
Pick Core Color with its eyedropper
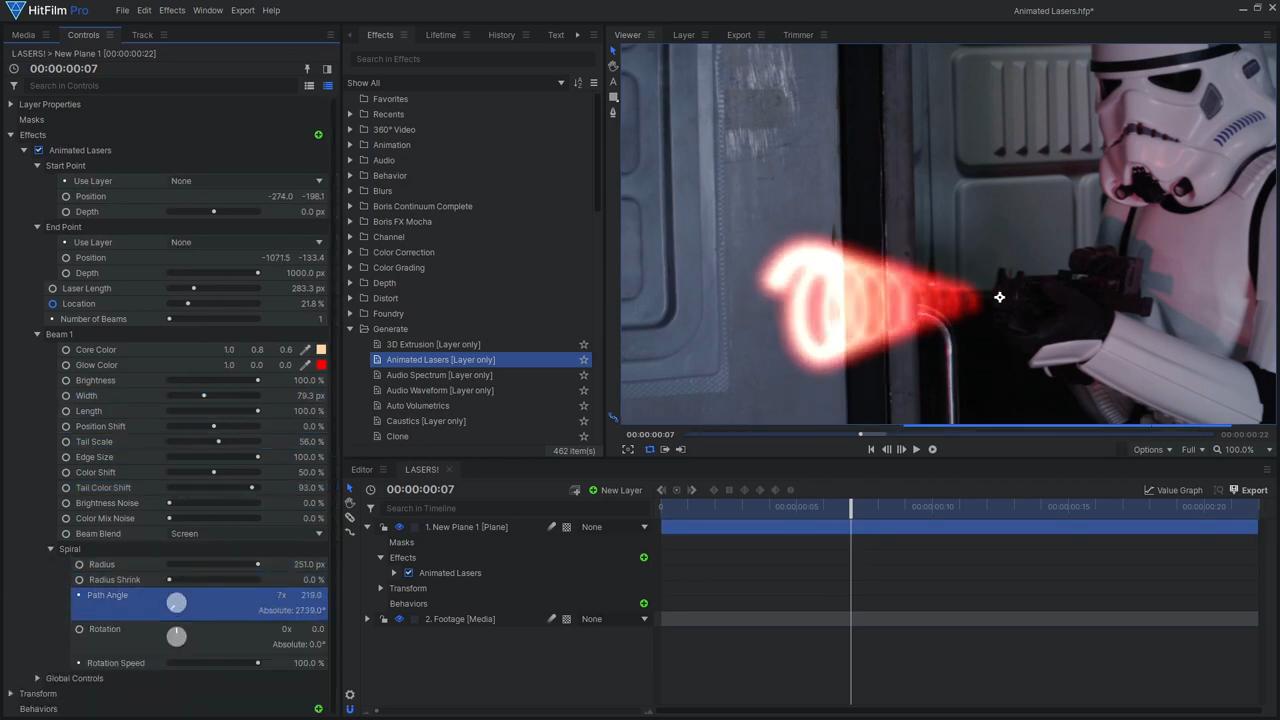click(x=305, y=350)
